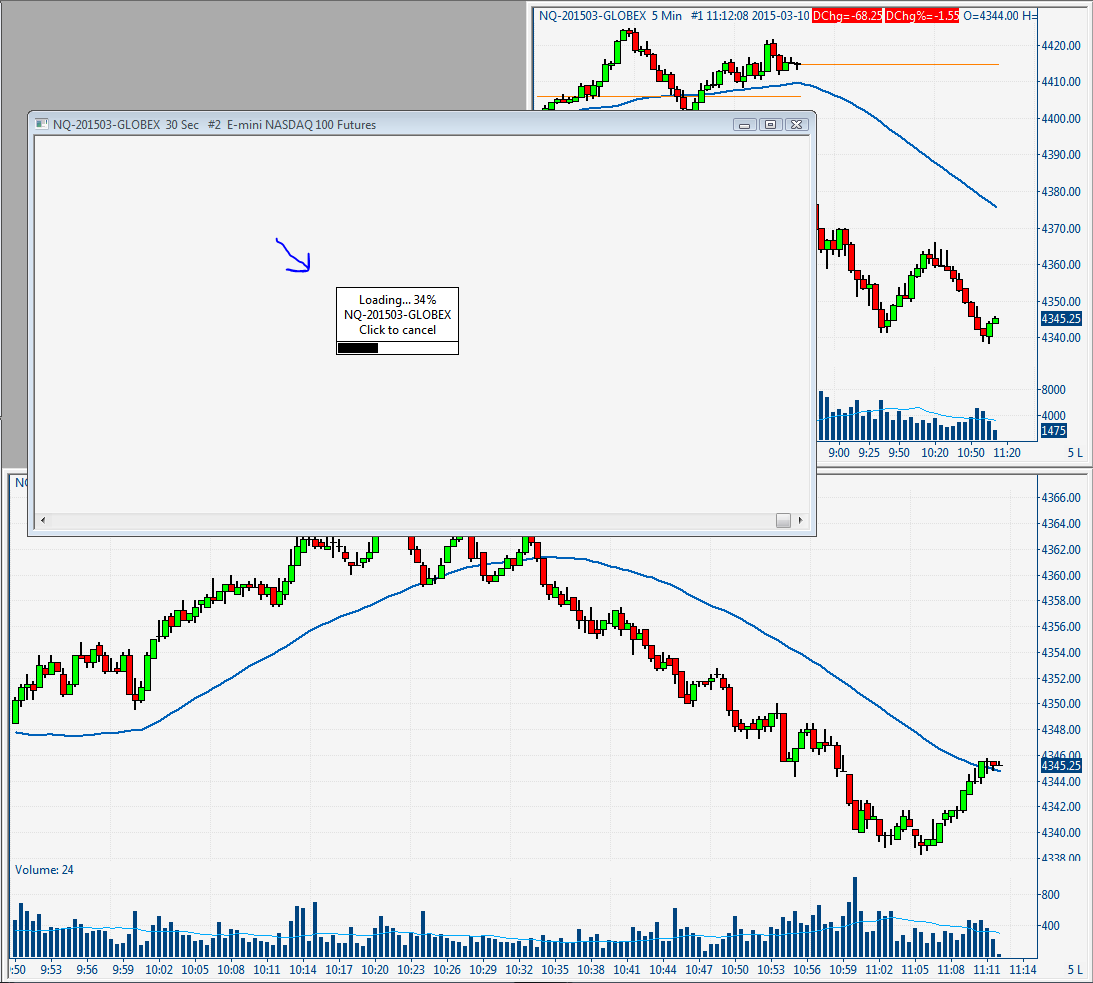Image resolution: width=1093 pixels, height=983 pixels.
Task: Click the 4380.00 price label
Action: click(x=1061, y=192)
